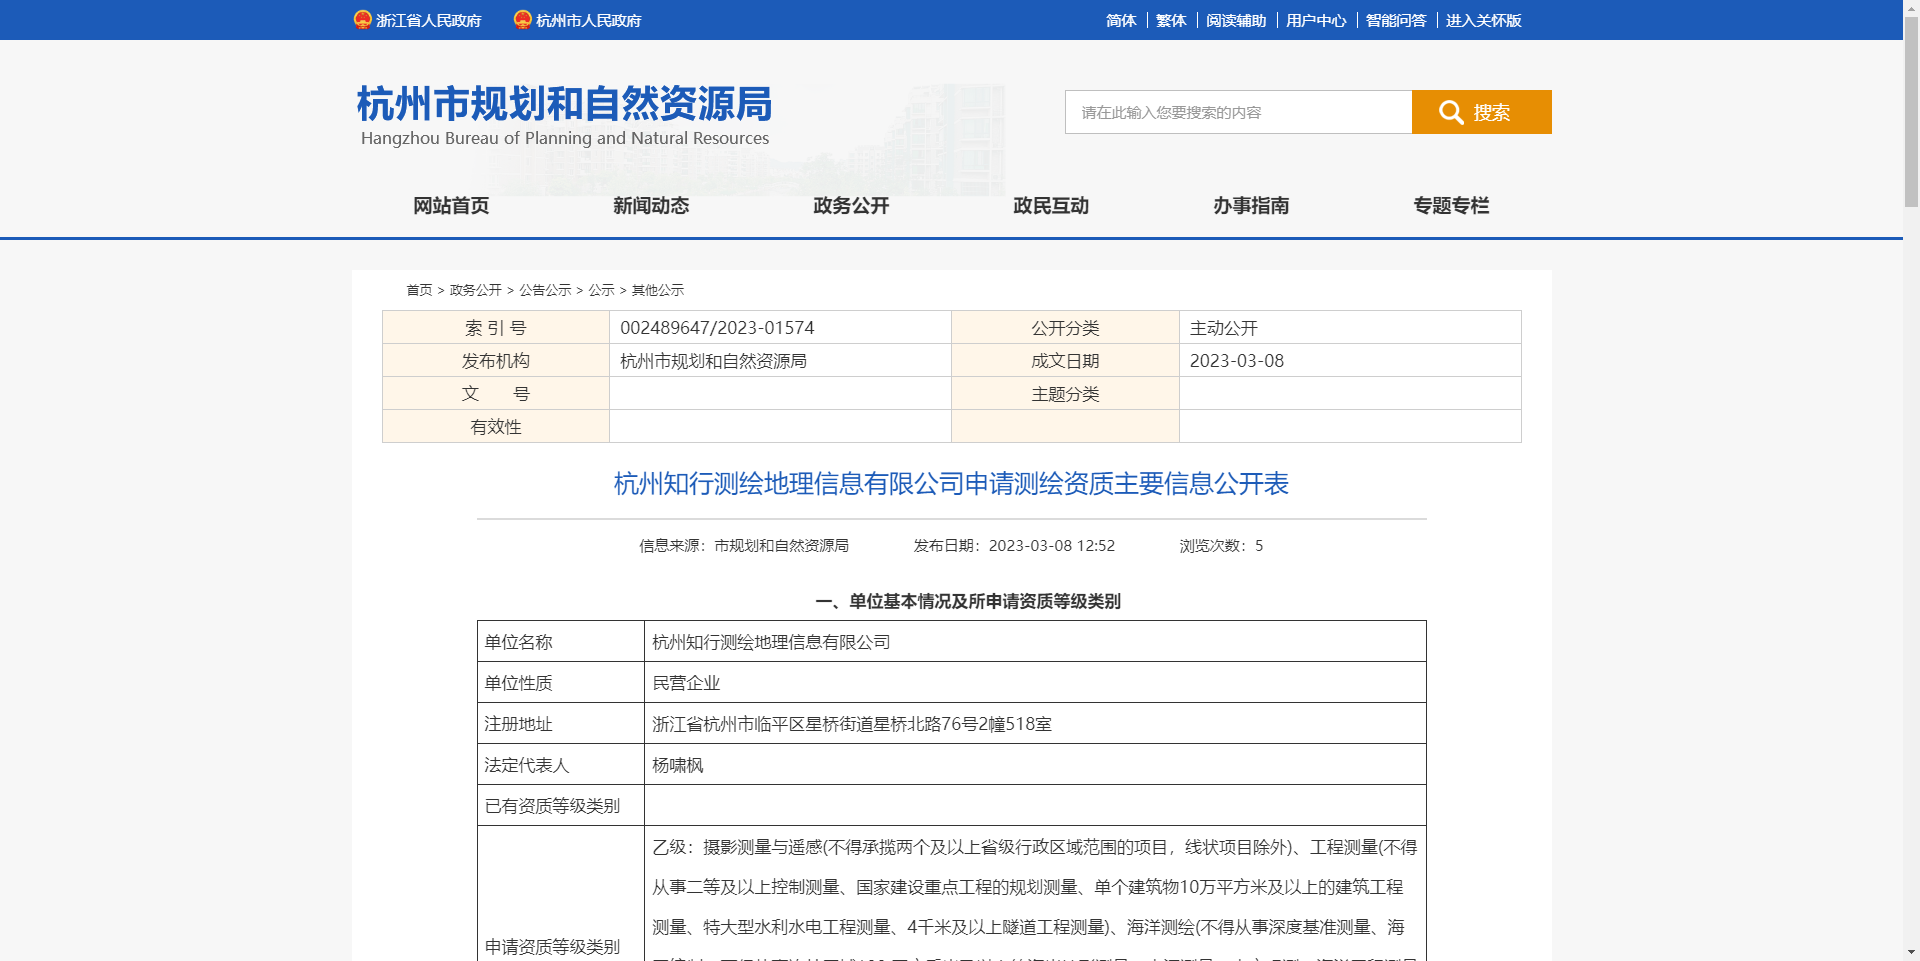Click publisher value 杭州市规划和自然资源局 in info table
This screenshot has height=961, width=1920.
[713, 361]
